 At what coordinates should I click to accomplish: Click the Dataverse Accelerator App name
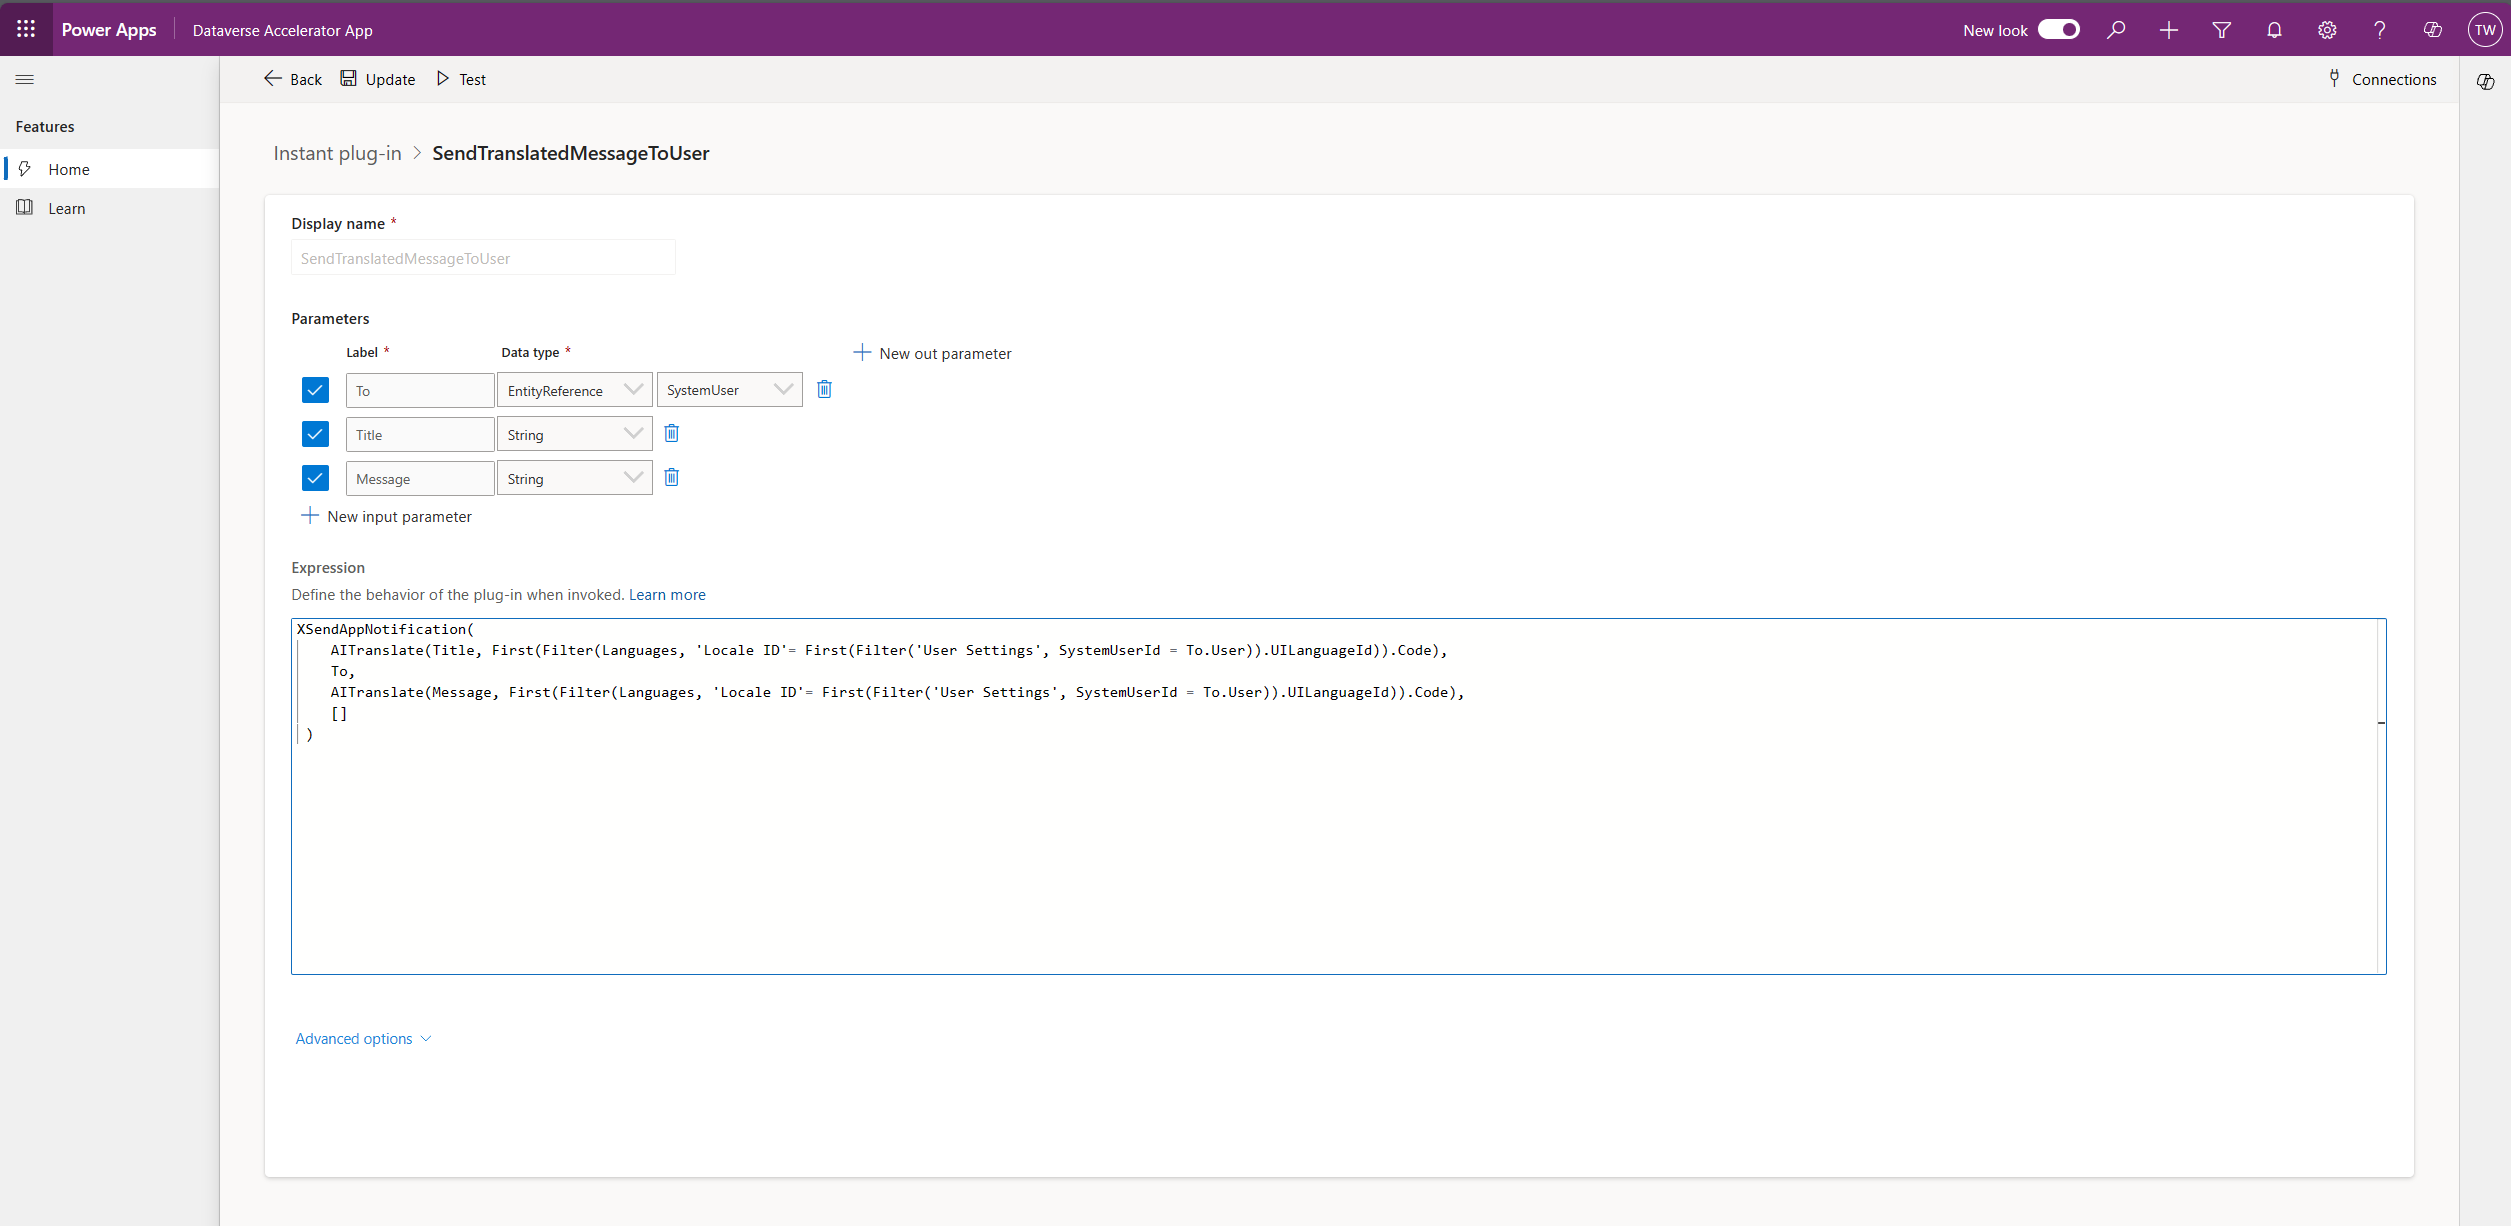point(282,31)
